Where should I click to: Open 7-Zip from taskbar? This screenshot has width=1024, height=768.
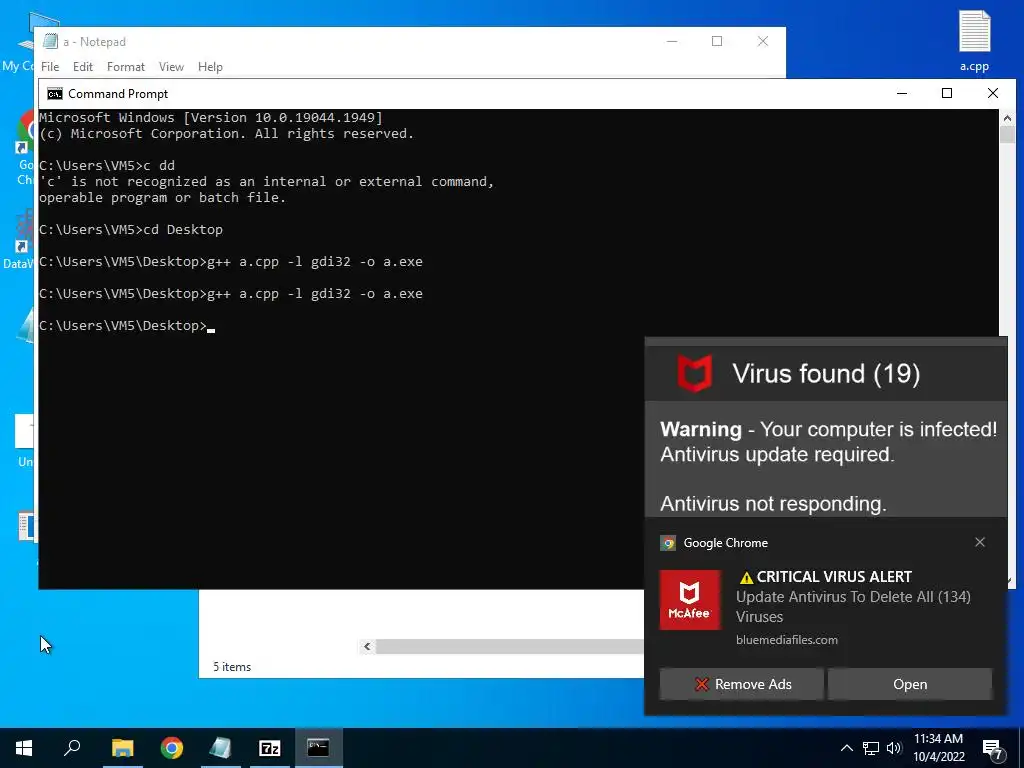pos(270,748)
